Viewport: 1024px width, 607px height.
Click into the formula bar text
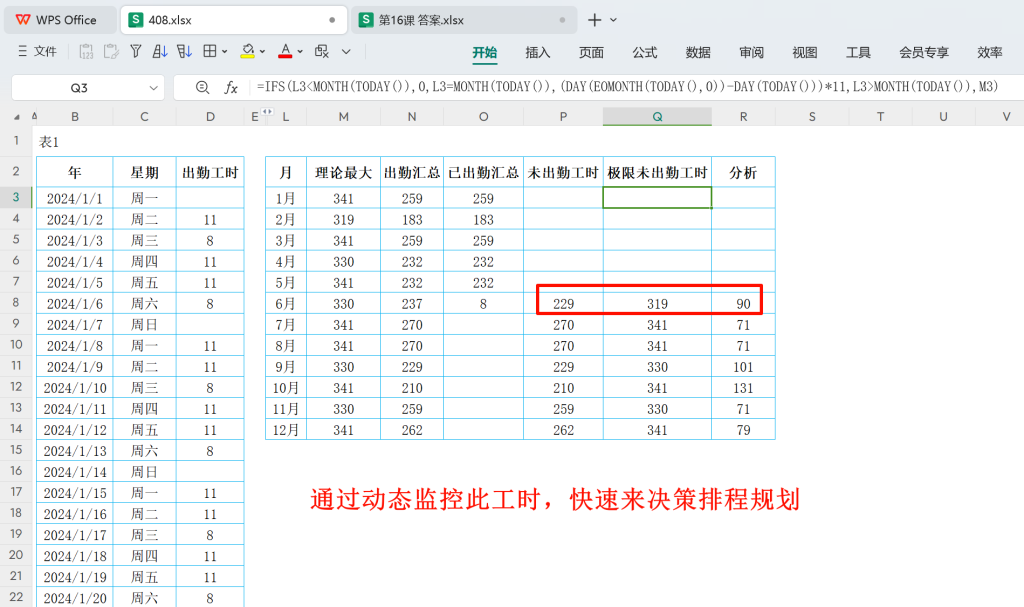tap(627, 87)
